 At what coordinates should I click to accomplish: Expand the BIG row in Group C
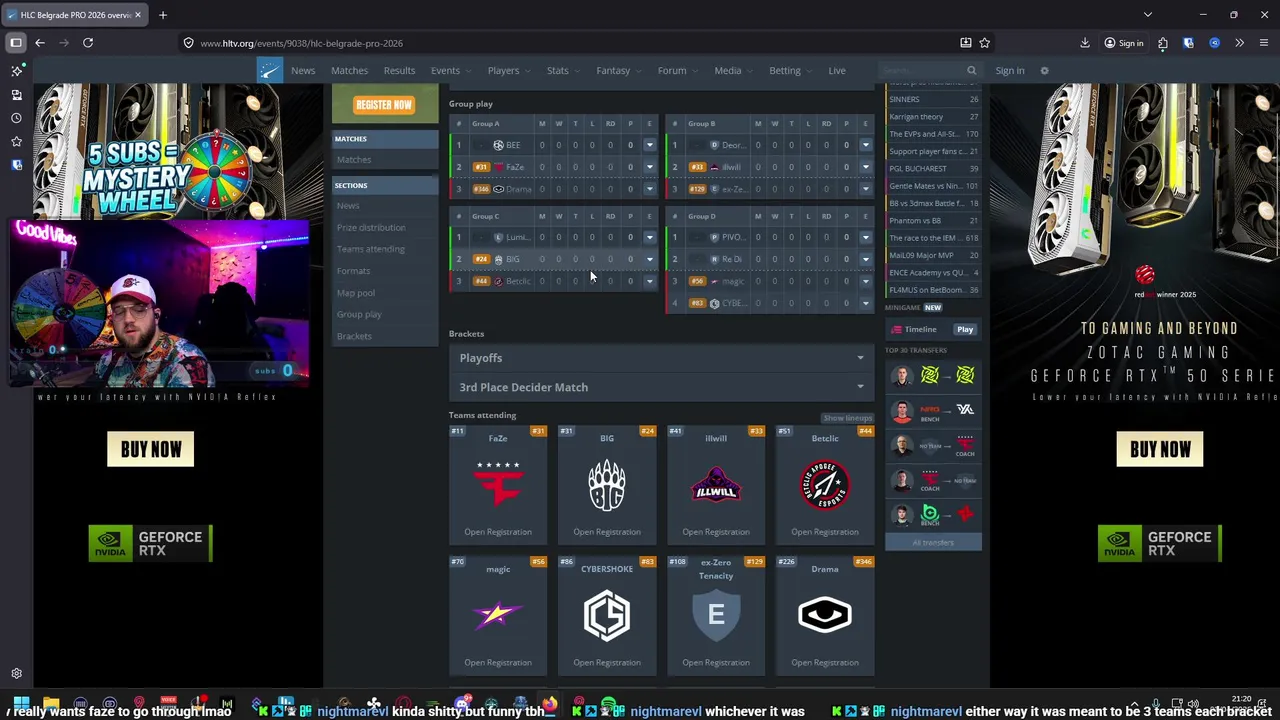649,259
